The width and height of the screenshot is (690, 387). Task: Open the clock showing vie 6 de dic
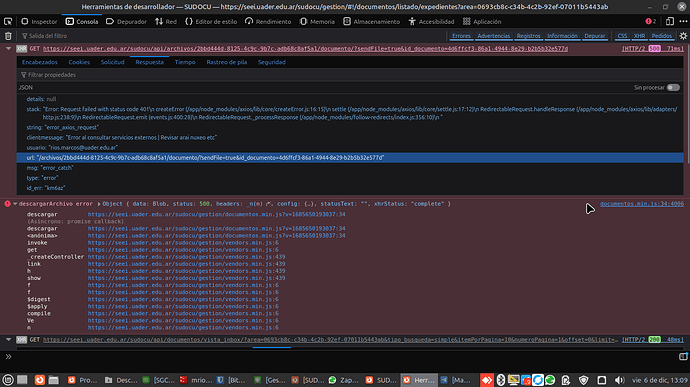click(x=660, y=380)
